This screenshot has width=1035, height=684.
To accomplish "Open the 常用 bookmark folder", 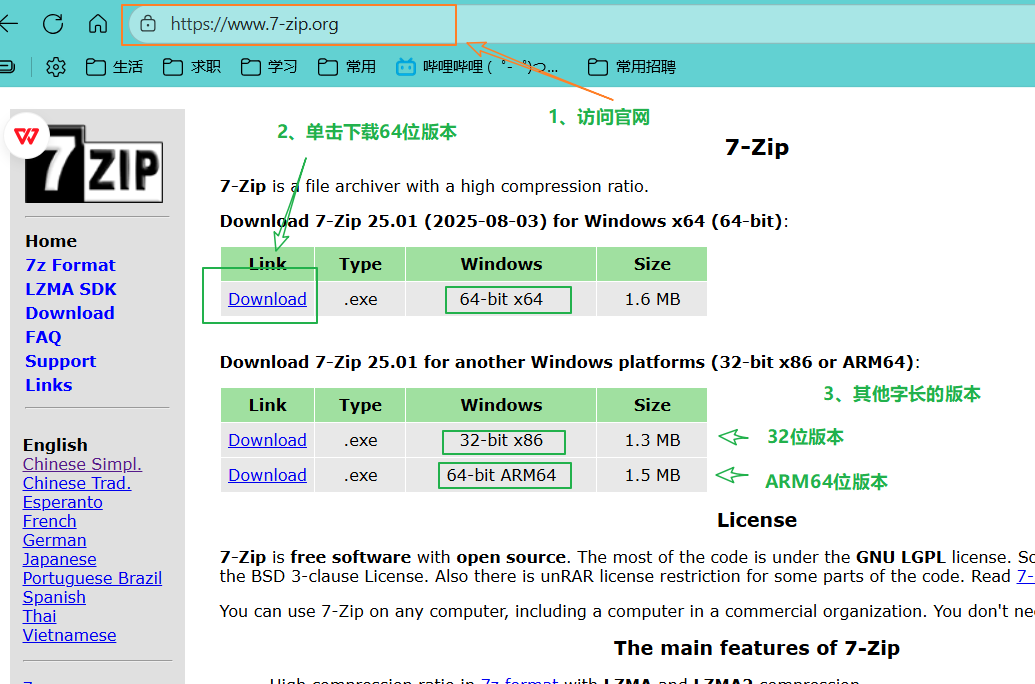I will [347, 67].
